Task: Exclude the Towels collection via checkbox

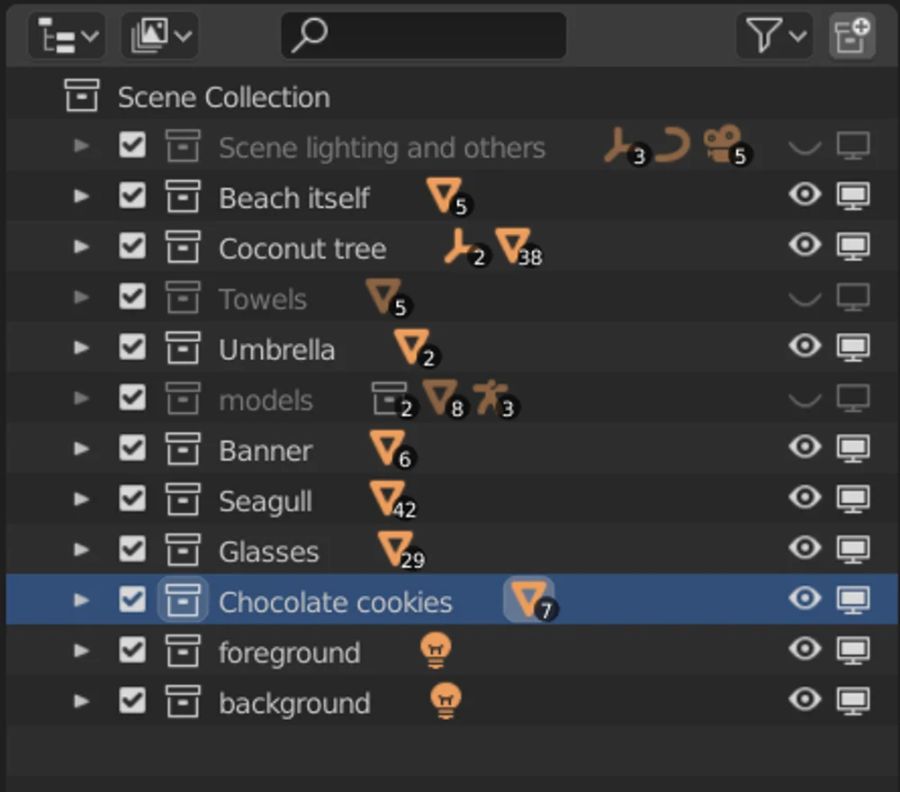Action: [x=132, y=297]
